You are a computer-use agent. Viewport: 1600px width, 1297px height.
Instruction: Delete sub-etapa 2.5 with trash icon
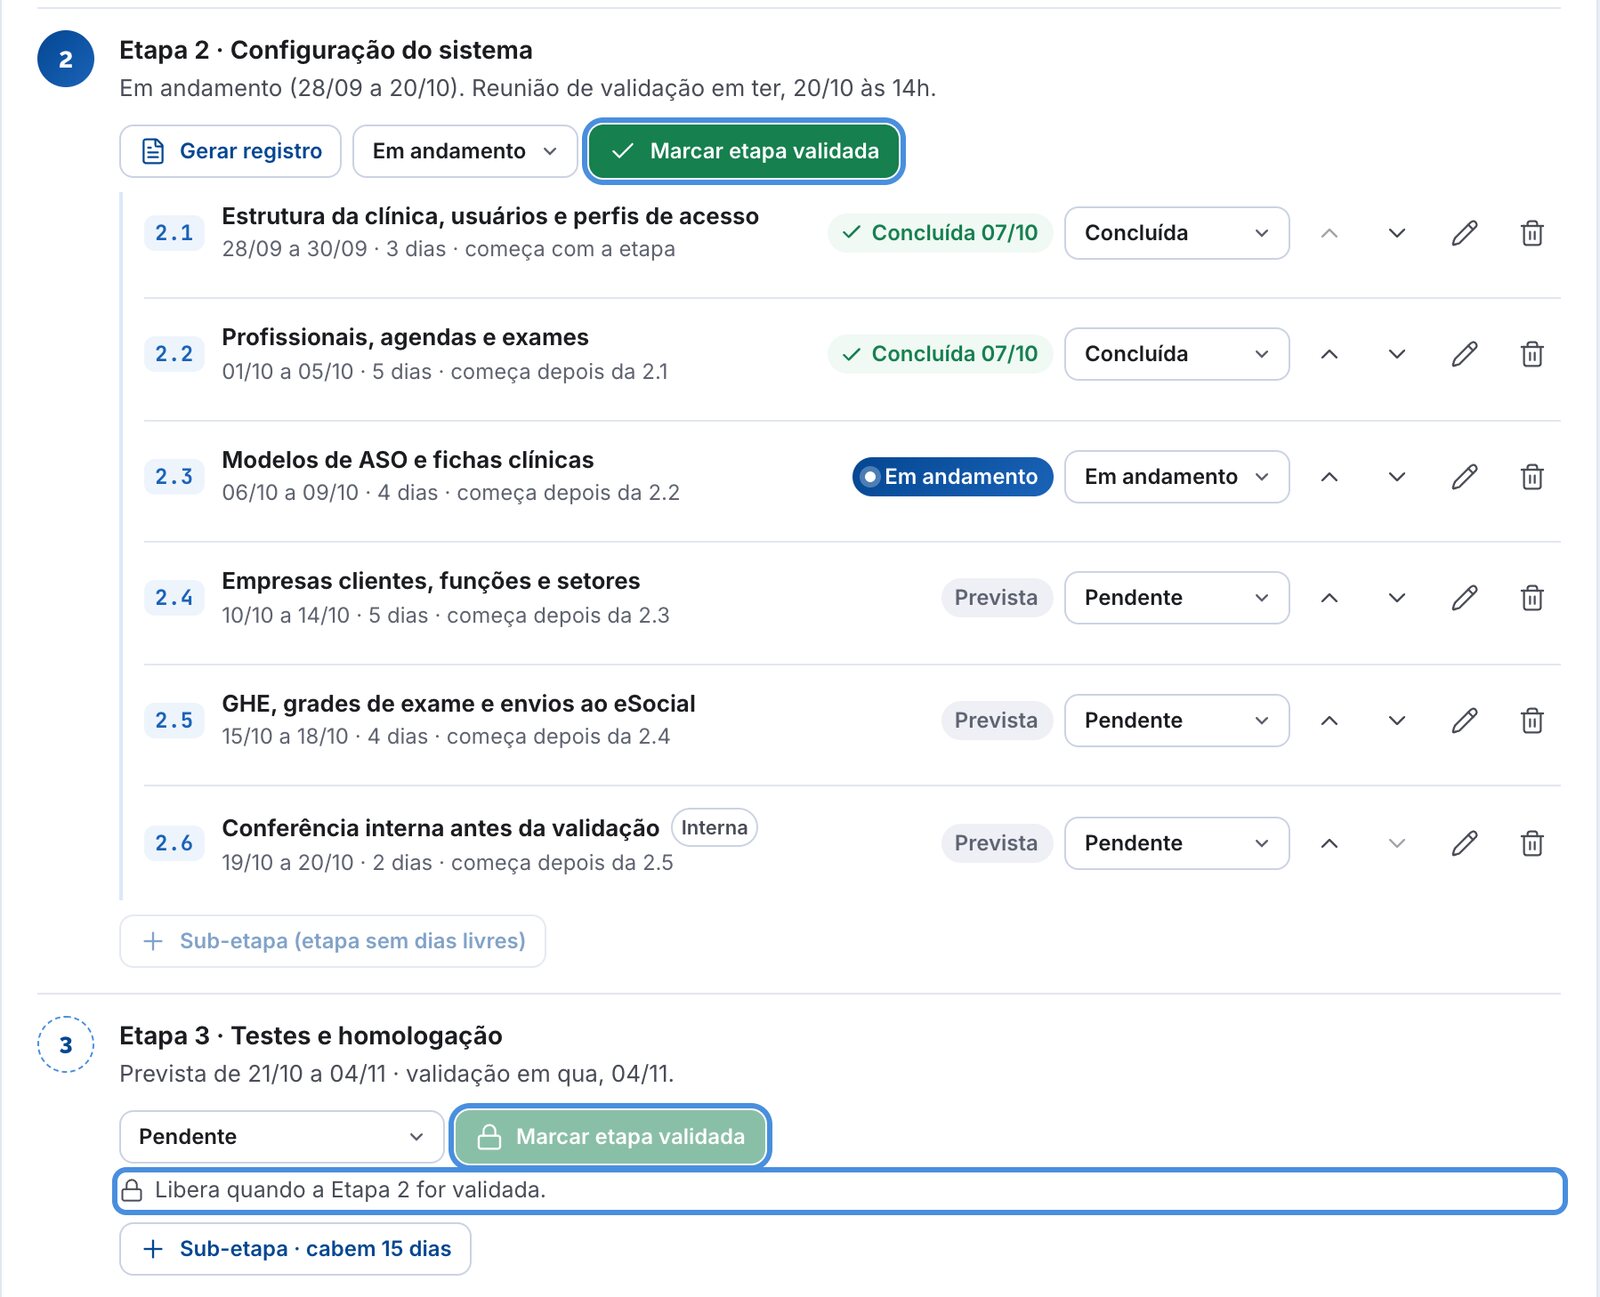click(x=1532, y=721)
